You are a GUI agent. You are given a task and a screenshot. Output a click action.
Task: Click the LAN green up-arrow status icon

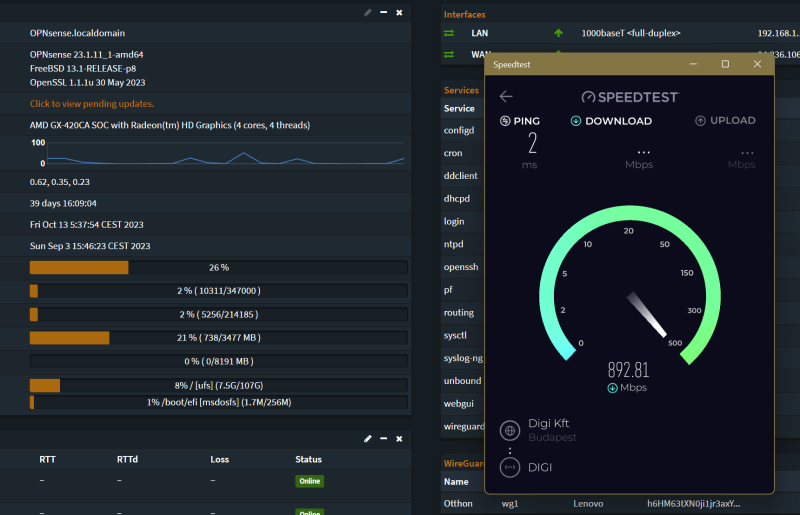coord(558,33)
